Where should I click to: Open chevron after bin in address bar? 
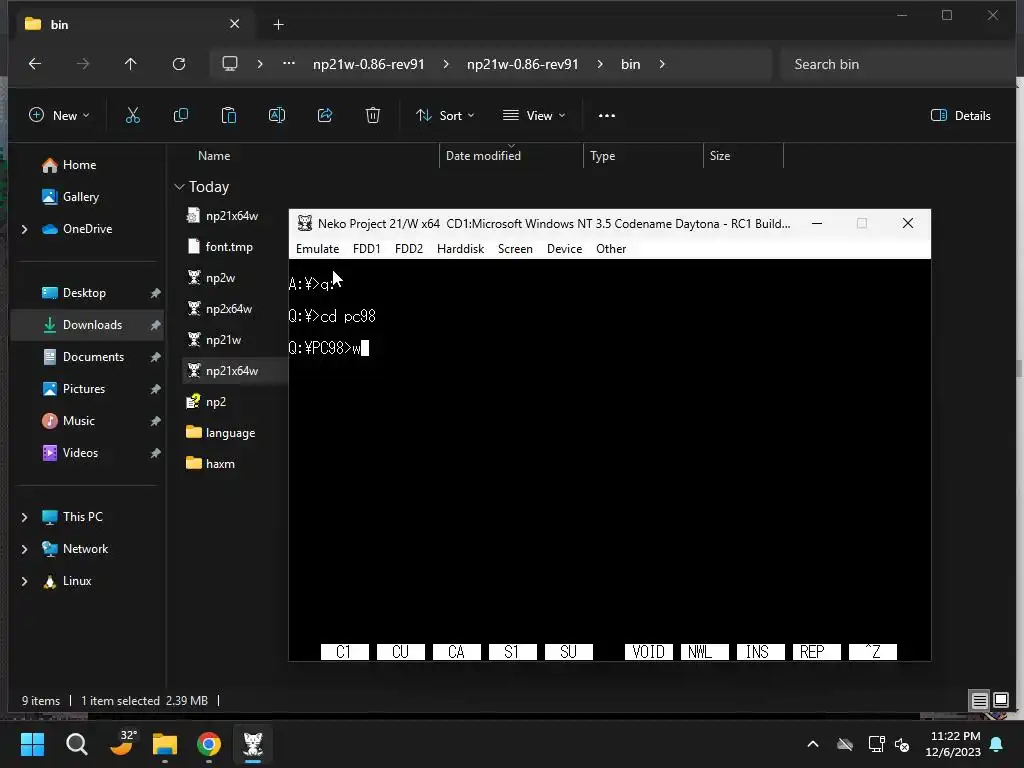click(x=662, y=64)
